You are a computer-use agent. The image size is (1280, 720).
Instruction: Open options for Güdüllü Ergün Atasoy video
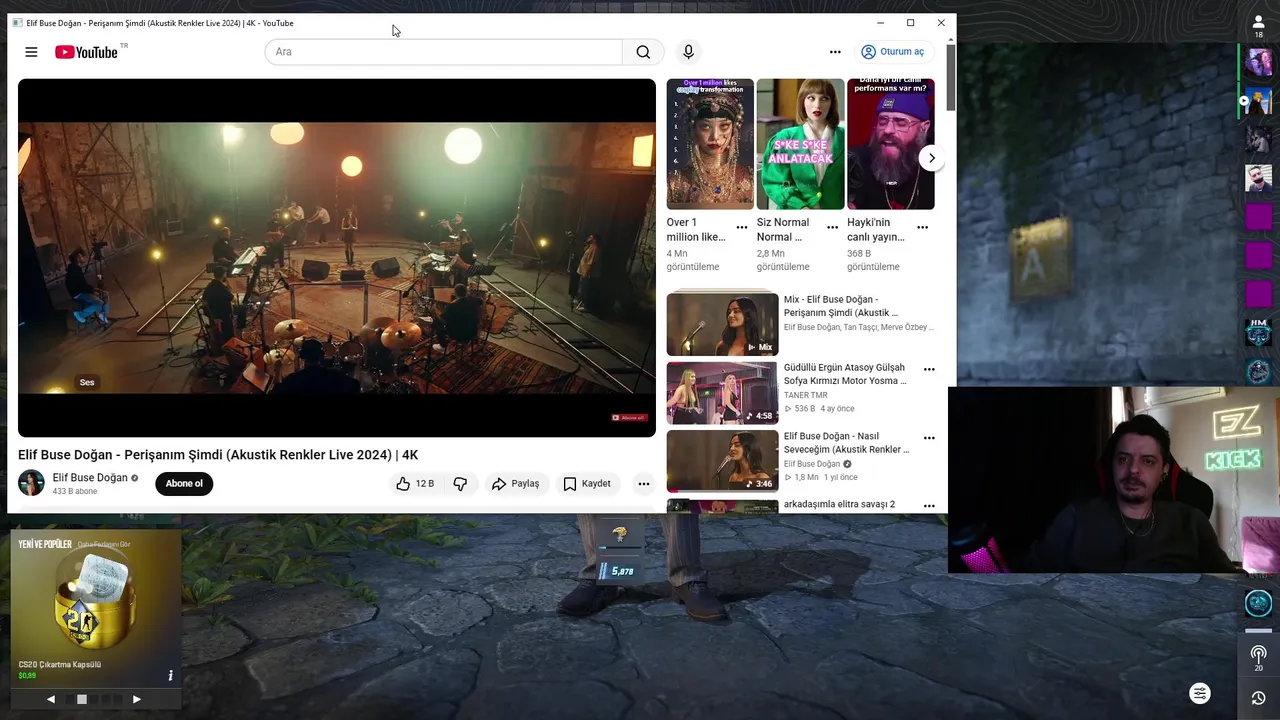[929, 370]
